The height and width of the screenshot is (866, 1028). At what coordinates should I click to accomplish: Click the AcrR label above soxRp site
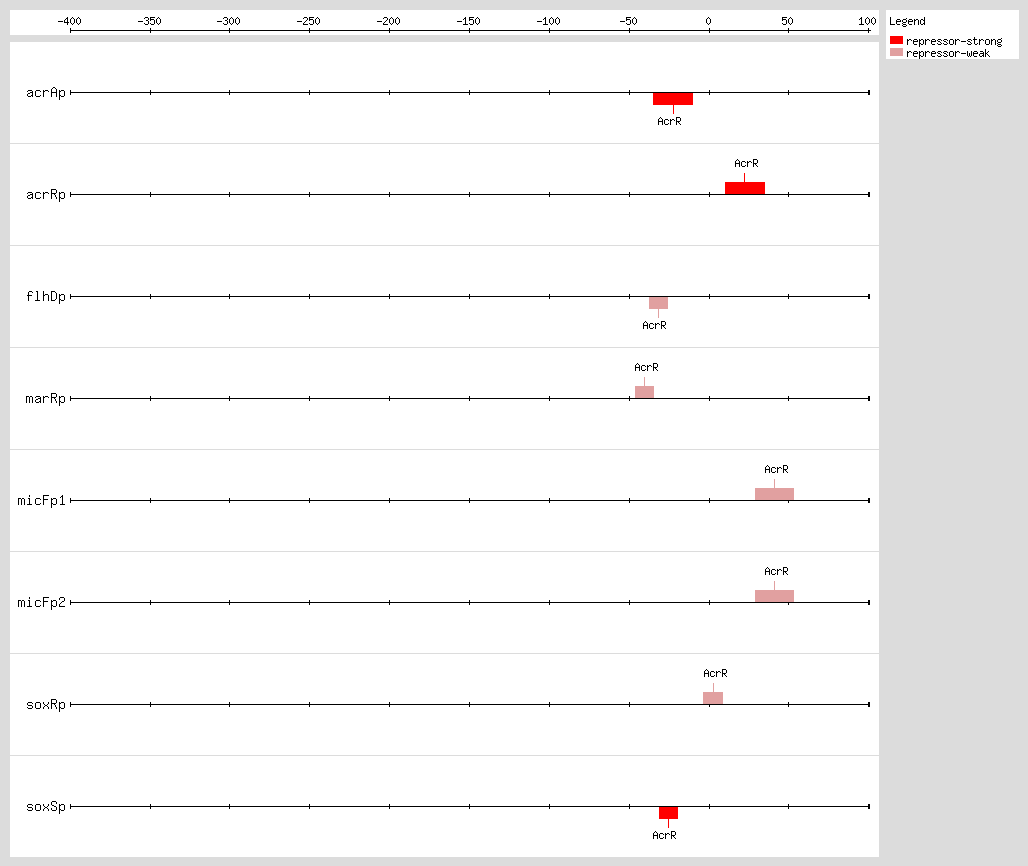click(x=715, y=673)
